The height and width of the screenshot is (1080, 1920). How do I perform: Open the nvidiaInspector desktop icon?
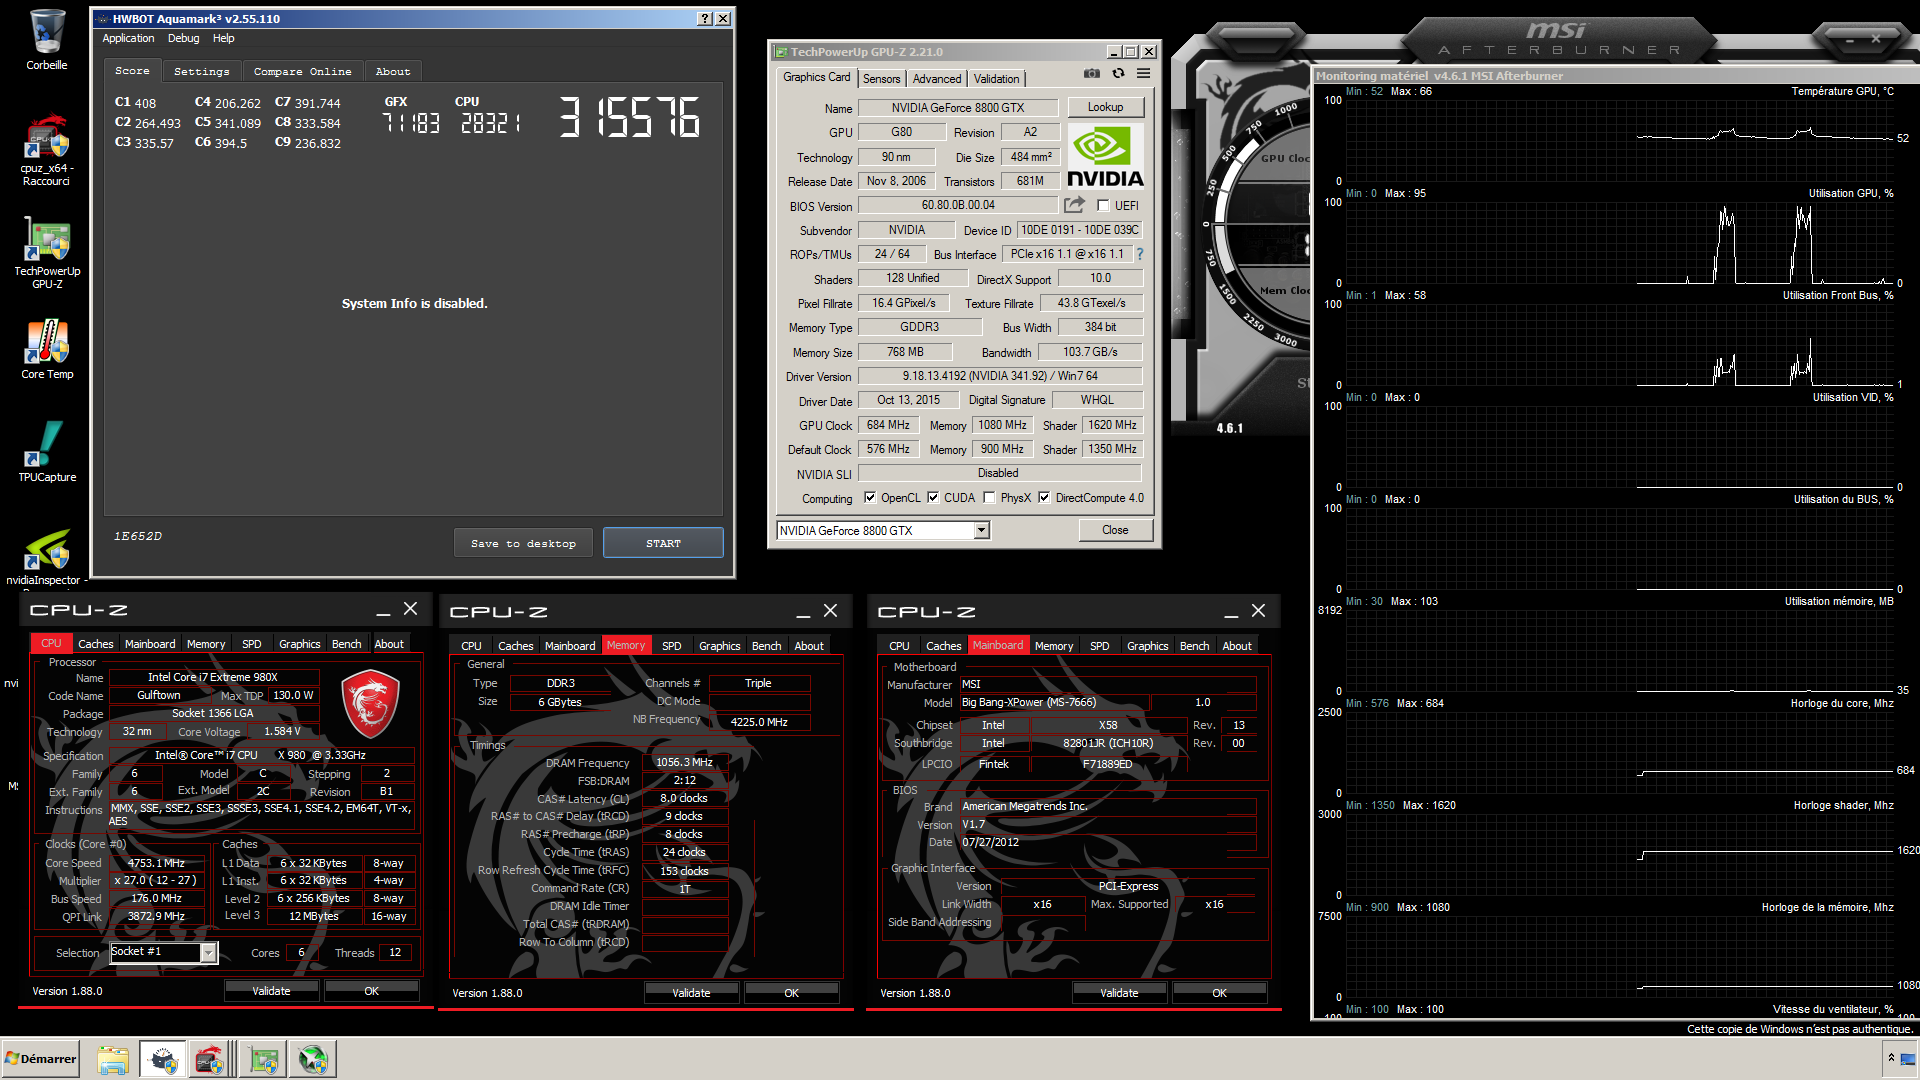[x=46, y=555]
